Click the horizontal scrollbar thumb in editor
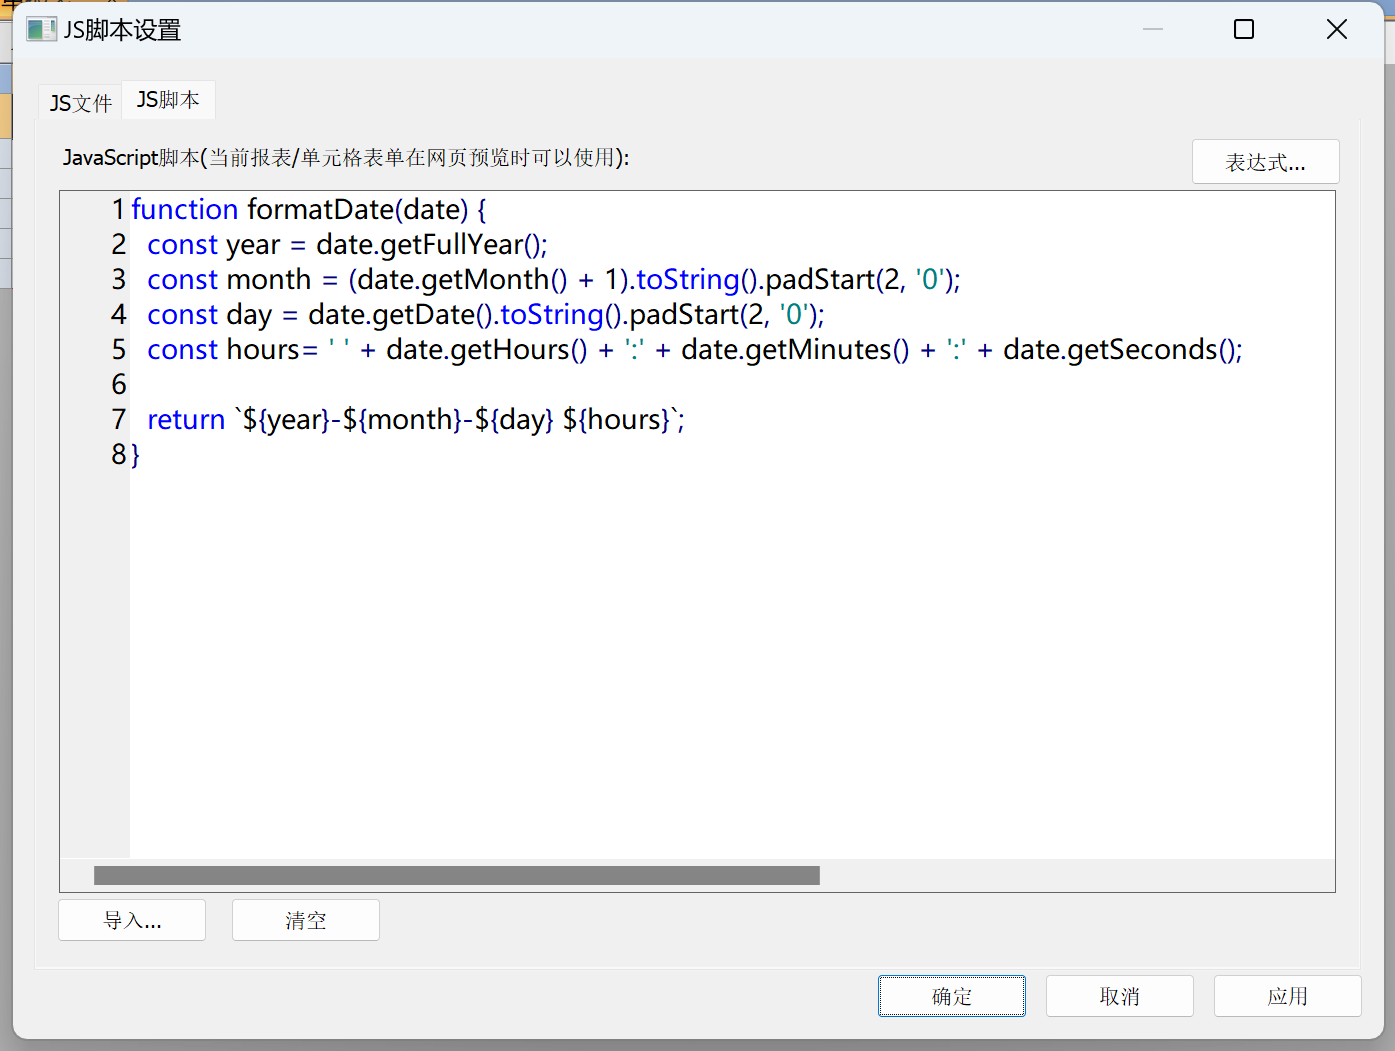 (x=456, y=876)
